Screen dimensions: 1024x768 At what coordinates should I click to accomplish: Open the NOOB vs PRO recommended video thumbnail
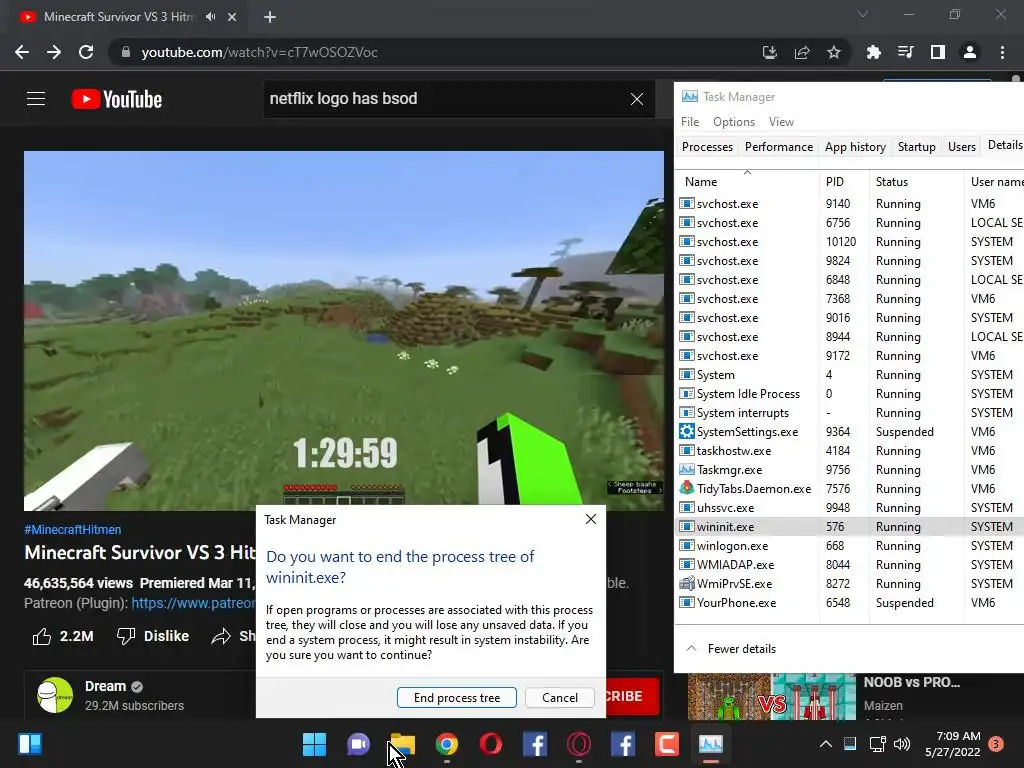point(771,696)
